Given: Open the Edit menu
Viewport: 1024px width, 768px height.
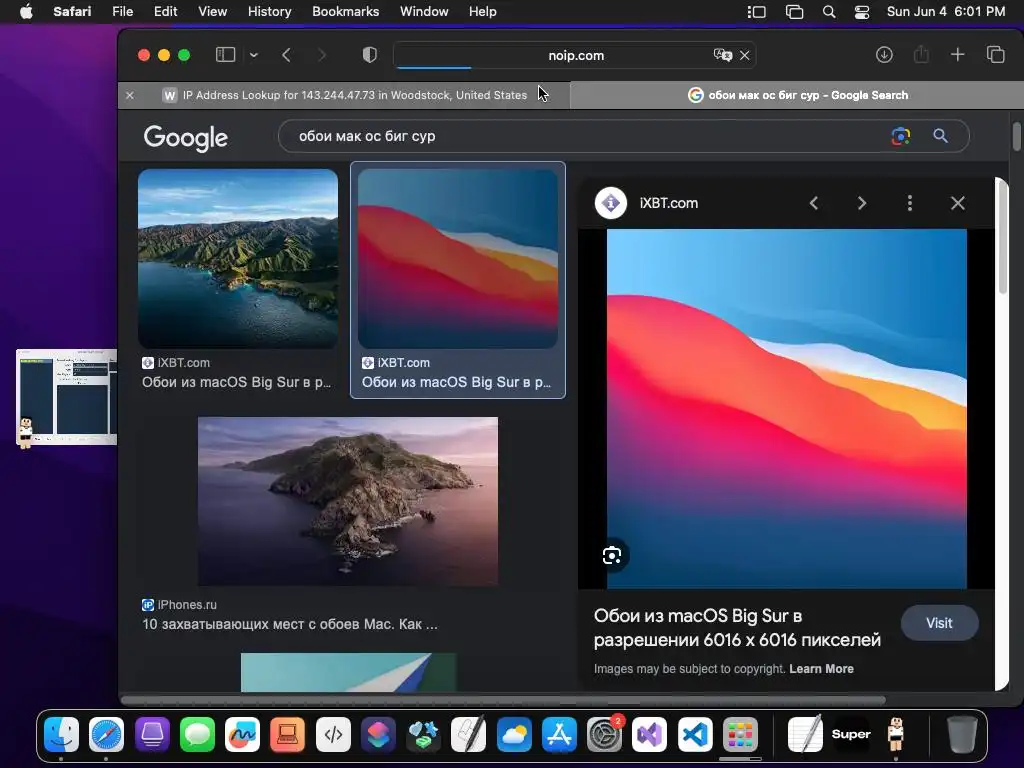Looking at the screenshot, I should (x=165, y=12).
